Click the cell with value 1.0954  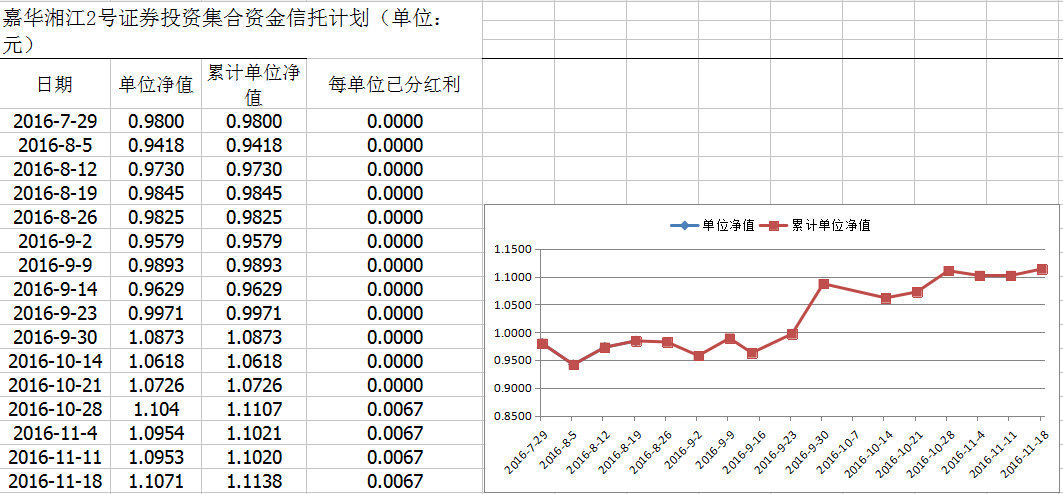156,434
